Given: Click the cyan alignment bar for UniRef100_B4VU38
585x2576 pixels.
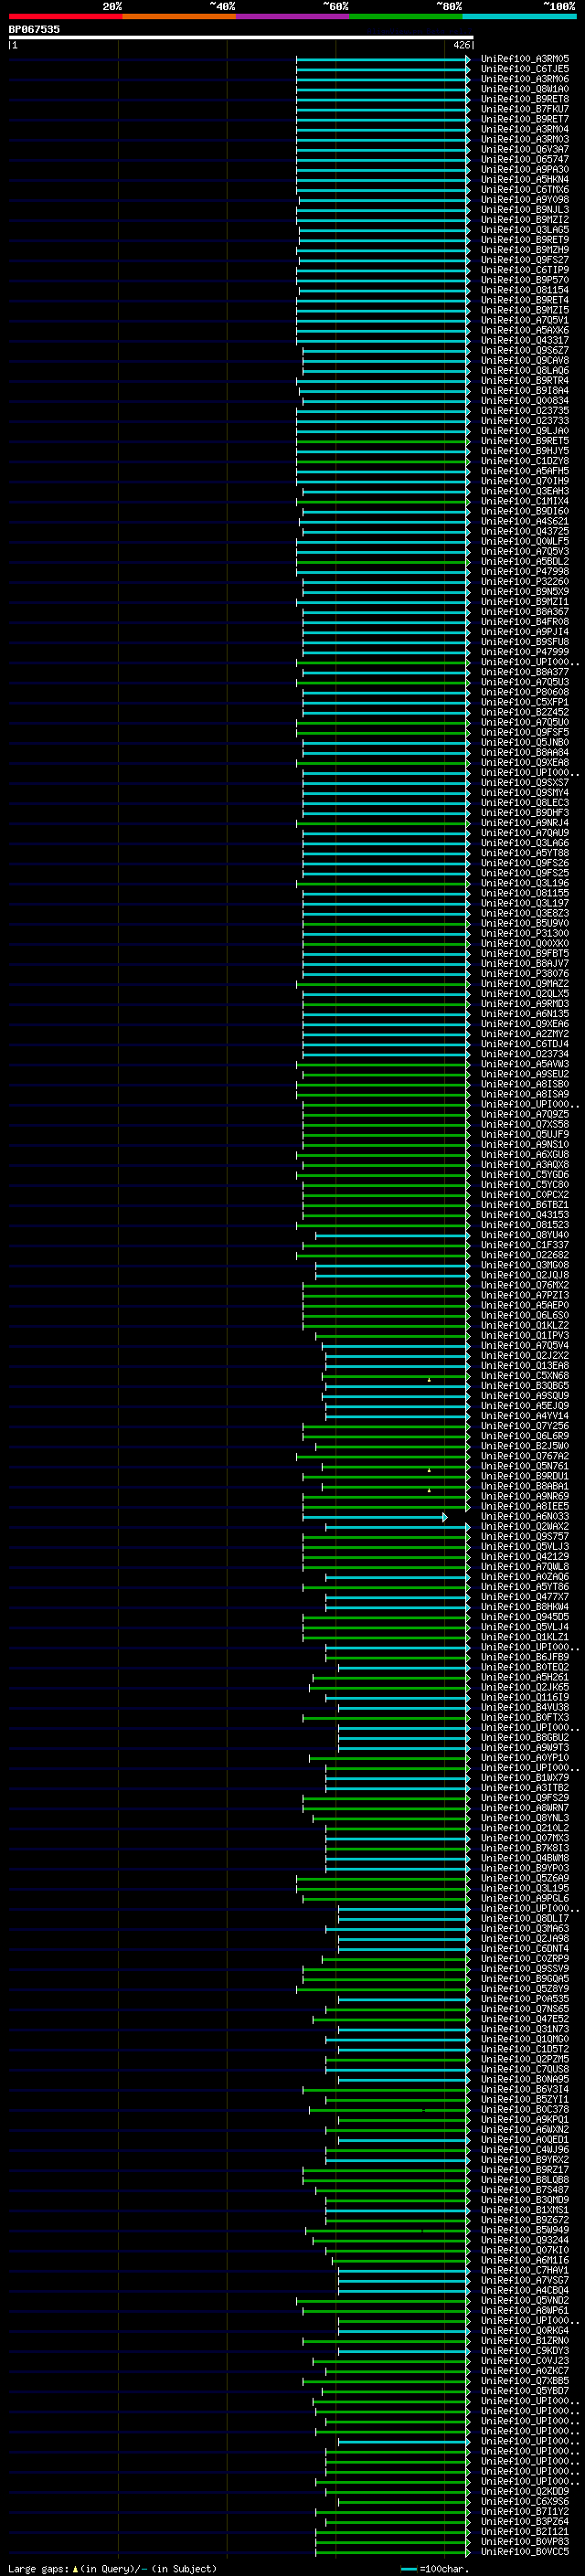Looking at the screenshot, I should point(404,1708).
